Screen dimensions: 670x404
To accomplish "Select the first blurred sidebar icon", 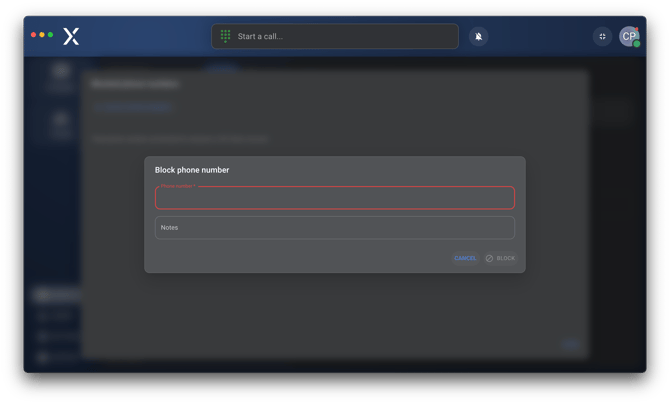I will tap(61, 73).
